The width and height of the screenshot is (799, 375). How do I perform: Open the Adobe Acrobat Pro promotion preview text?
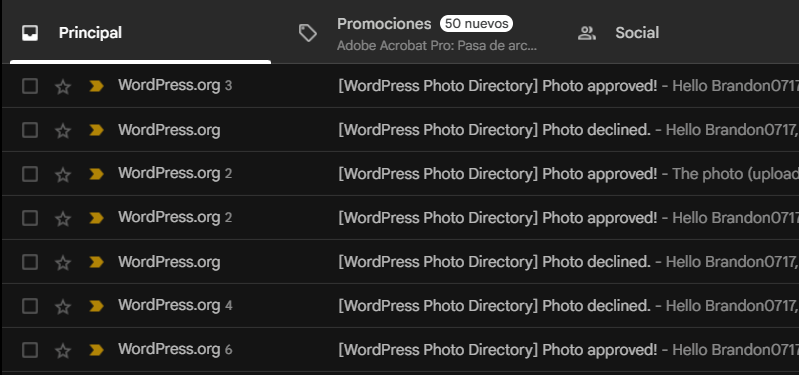437,46
